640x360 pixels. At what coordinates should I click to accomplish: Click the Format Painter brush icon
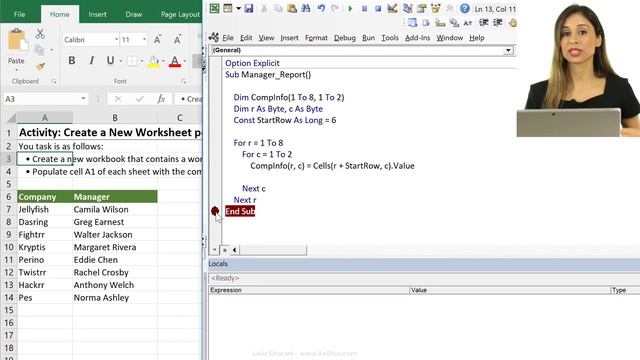coord(40,67)
